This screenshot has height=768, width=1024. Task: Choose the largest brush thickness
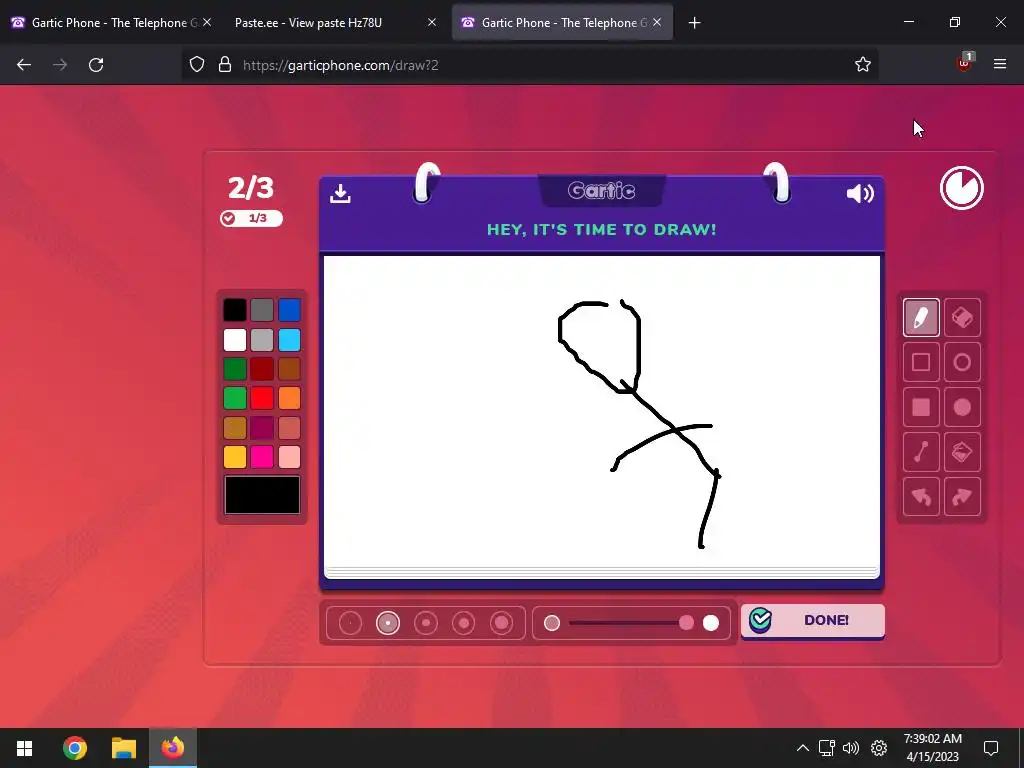click(x=502, y=623)
